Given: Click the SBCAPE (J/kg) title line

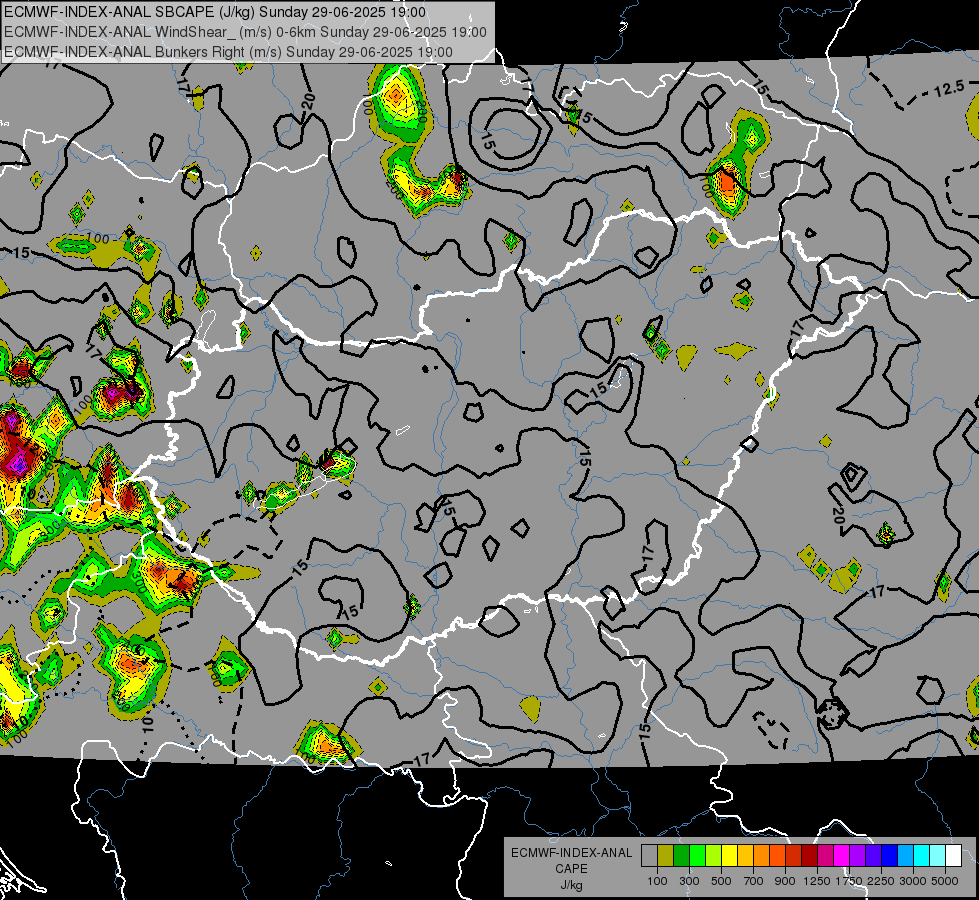Looking at the screenshot, I should [x=215, y=12].
